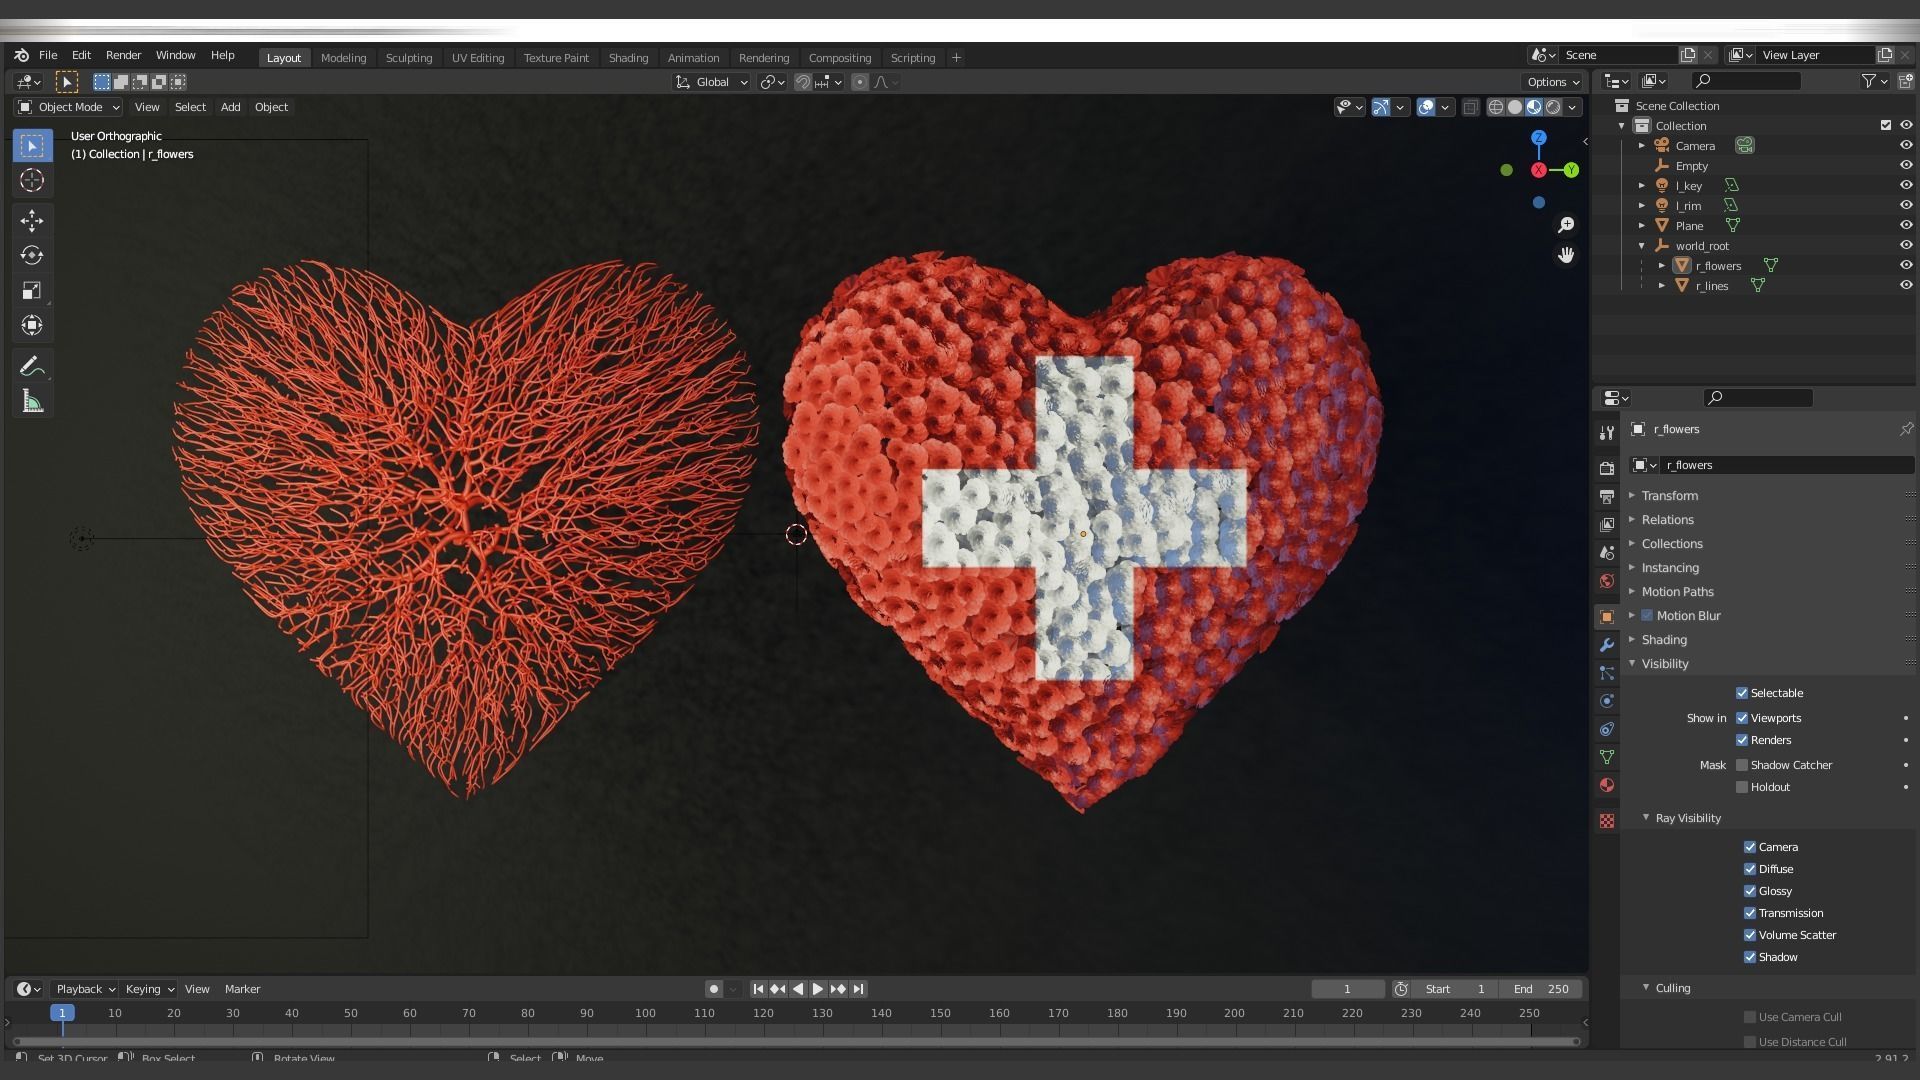Open Texture checker properties tab

pos(1607,821)
